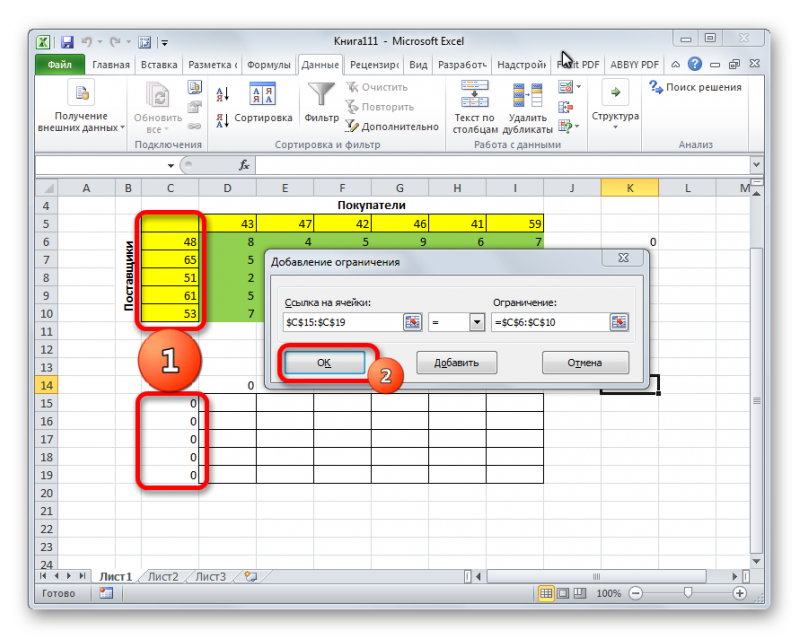Viewport: 800px width, 639px height.
Task: Click cell containing 59
Action: click(x=515, y=224)
